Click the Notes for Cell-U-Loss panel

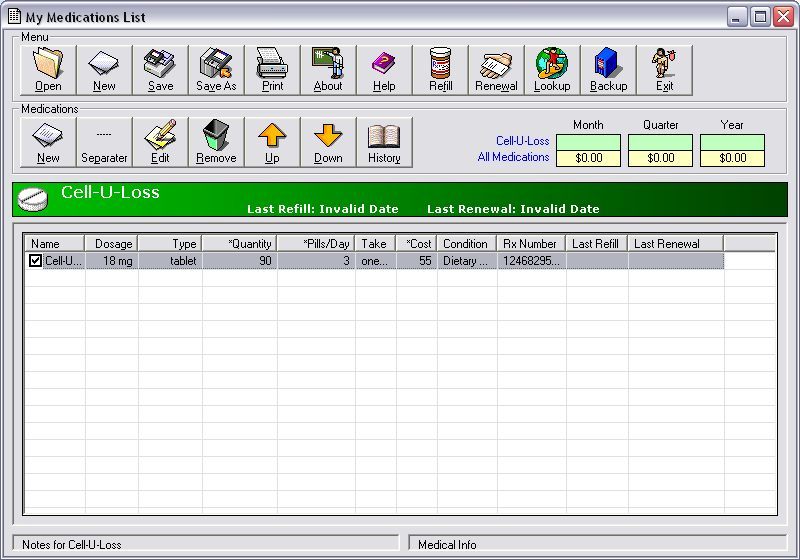(206, 544)
